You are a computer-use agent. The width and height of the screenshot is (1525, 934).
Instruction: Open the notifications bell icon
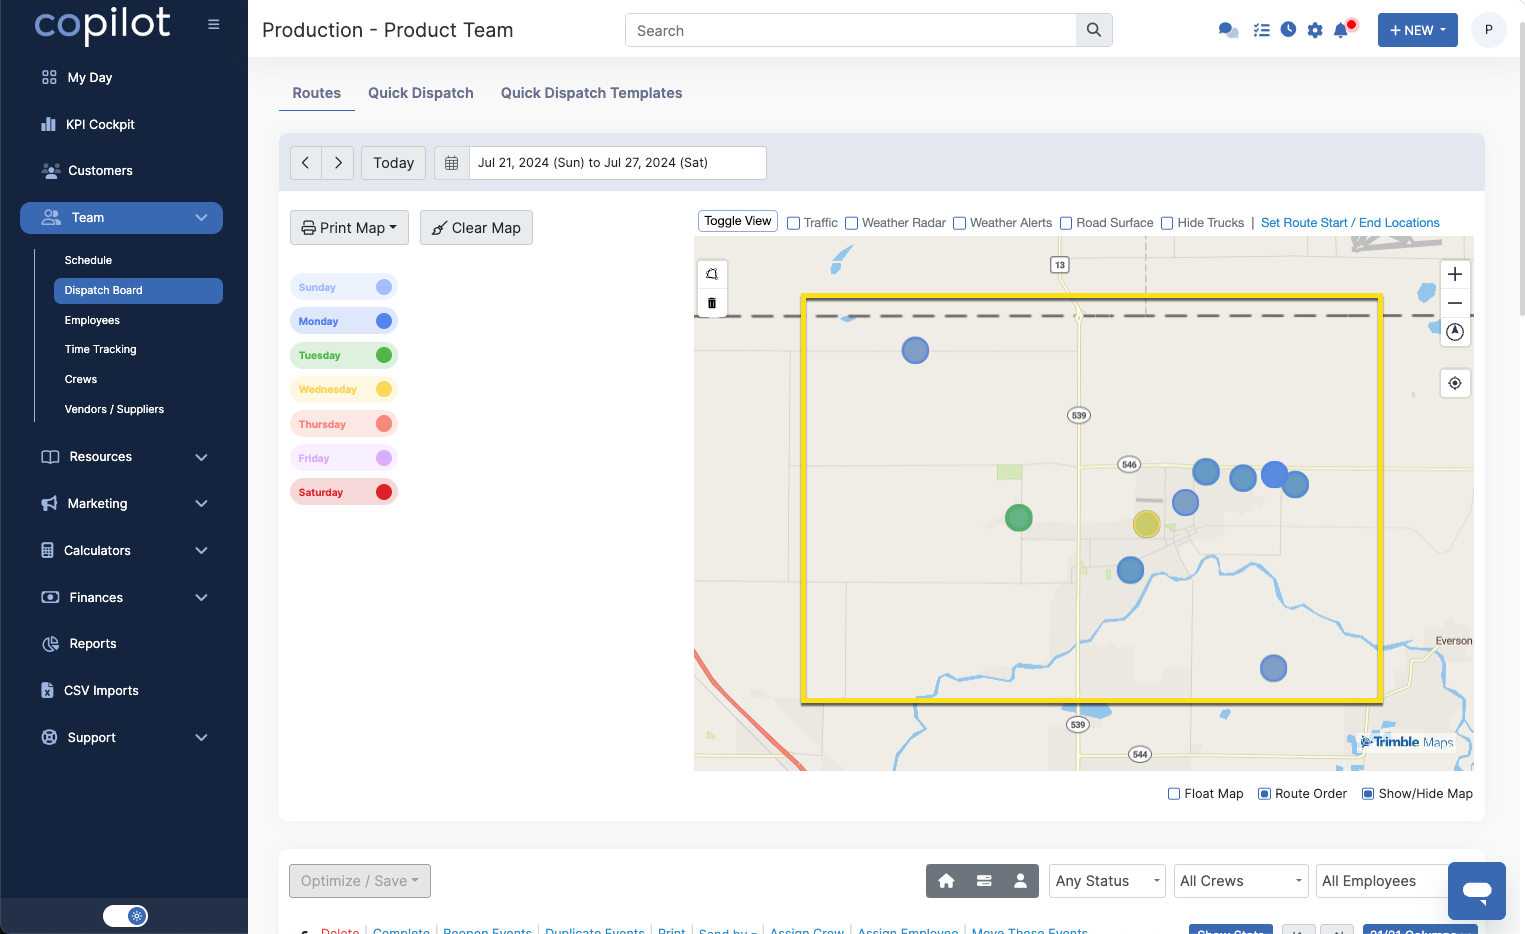tap(1342, 30)
